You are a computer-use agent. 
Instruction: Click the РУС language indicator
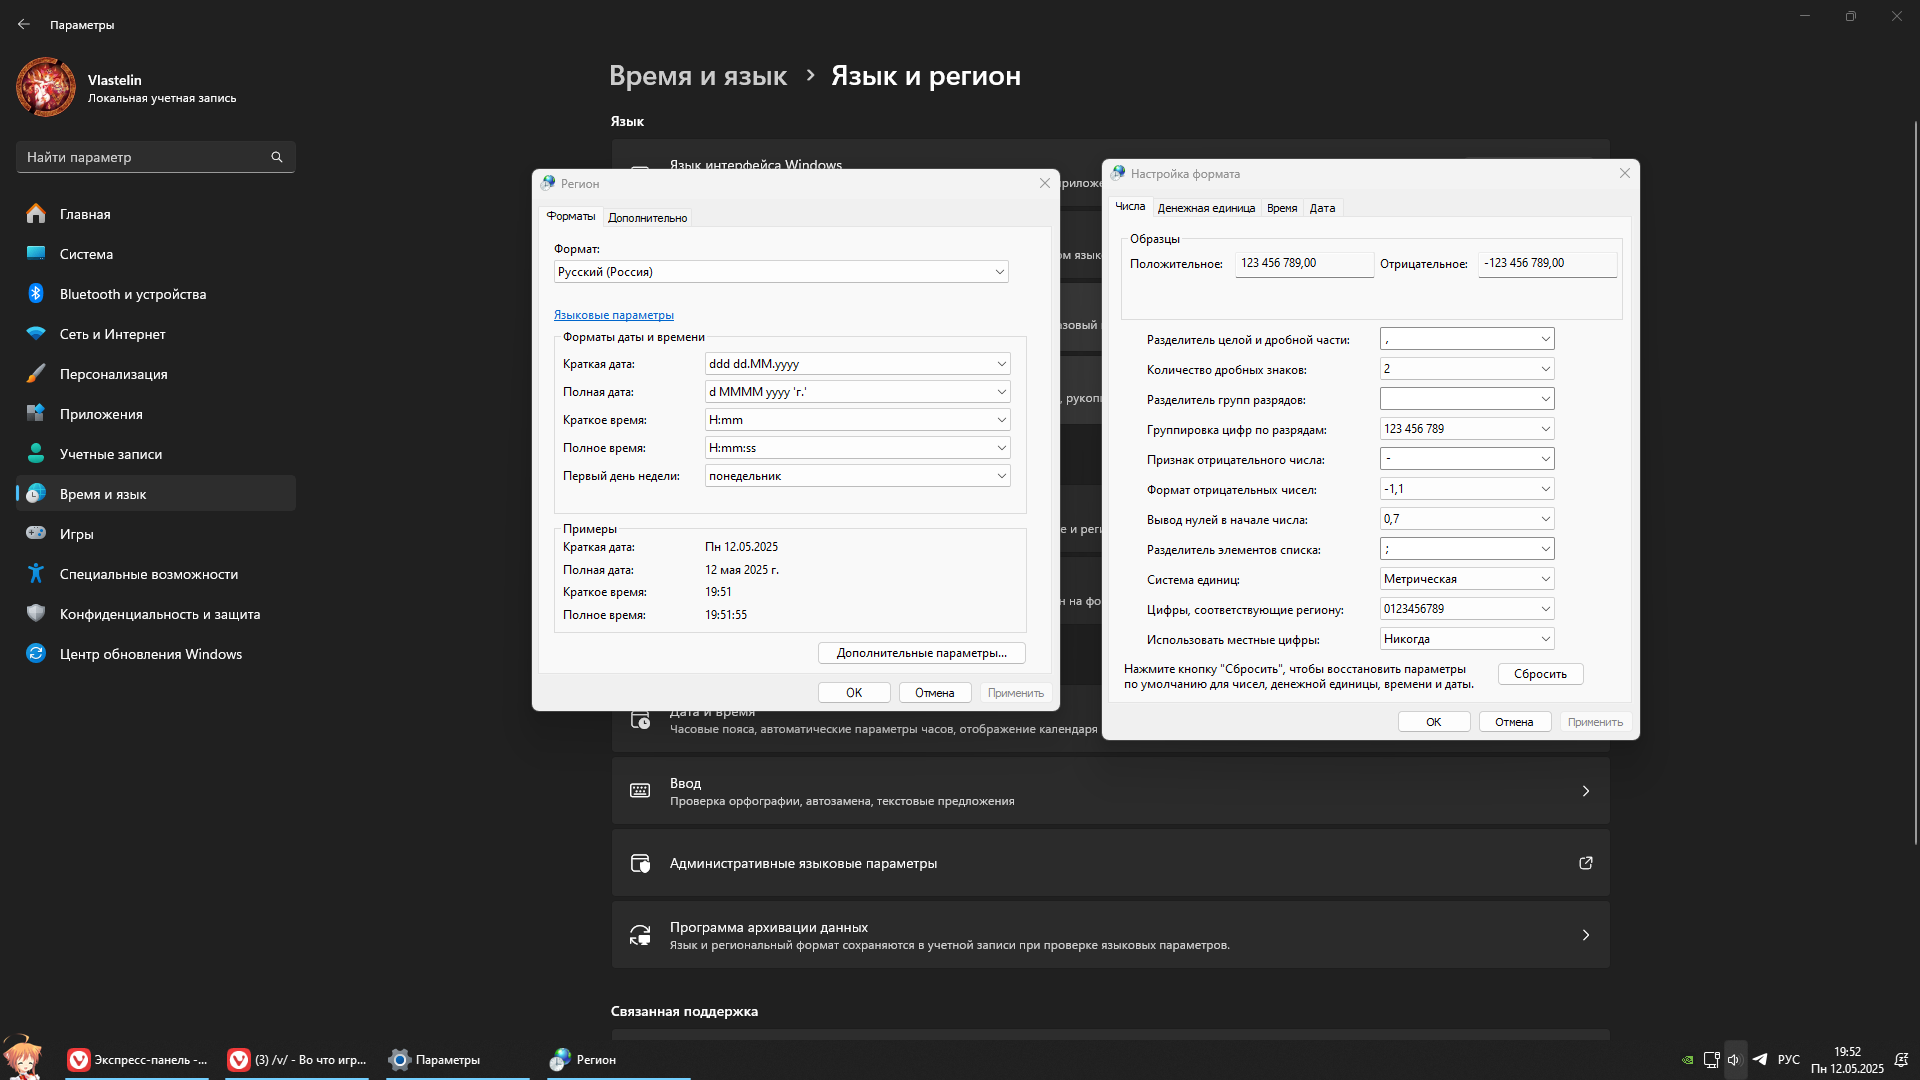tap(1789, 1060)
